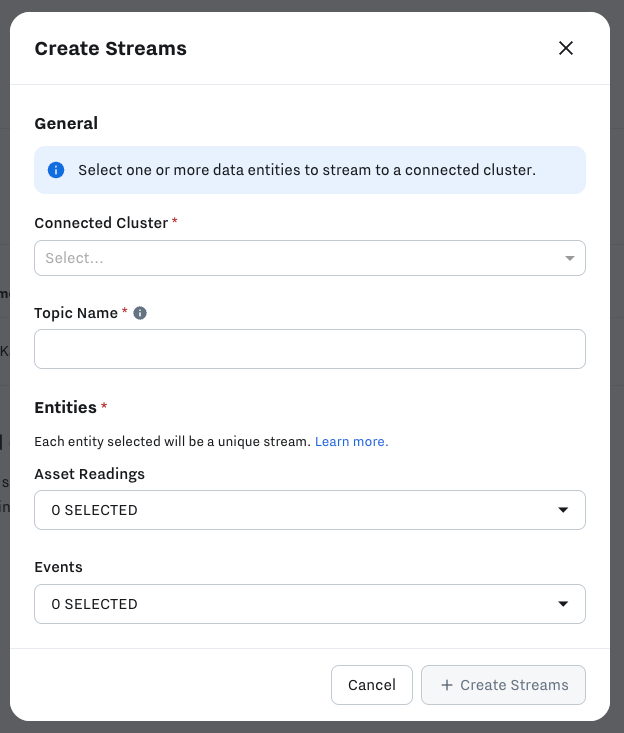Click the Connected Cluster dropdown caret

tap(570, 258)
